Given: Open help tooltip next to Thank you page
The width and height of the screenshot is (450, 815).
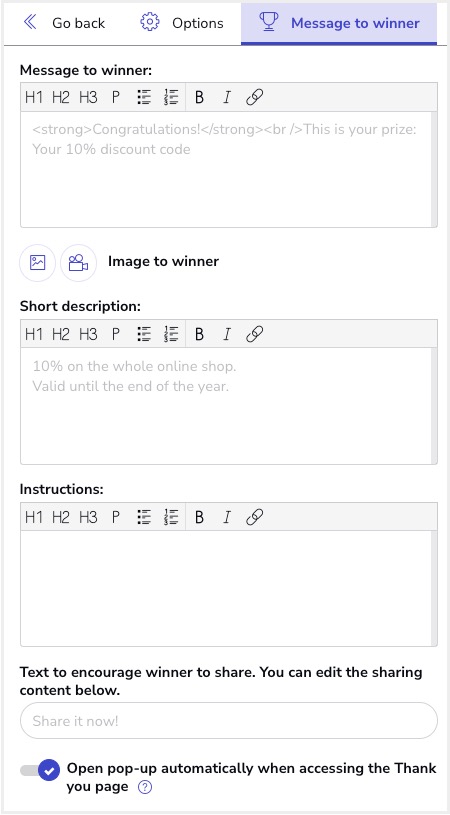Looking at the screenshot, I should click(x=145, y=788).
